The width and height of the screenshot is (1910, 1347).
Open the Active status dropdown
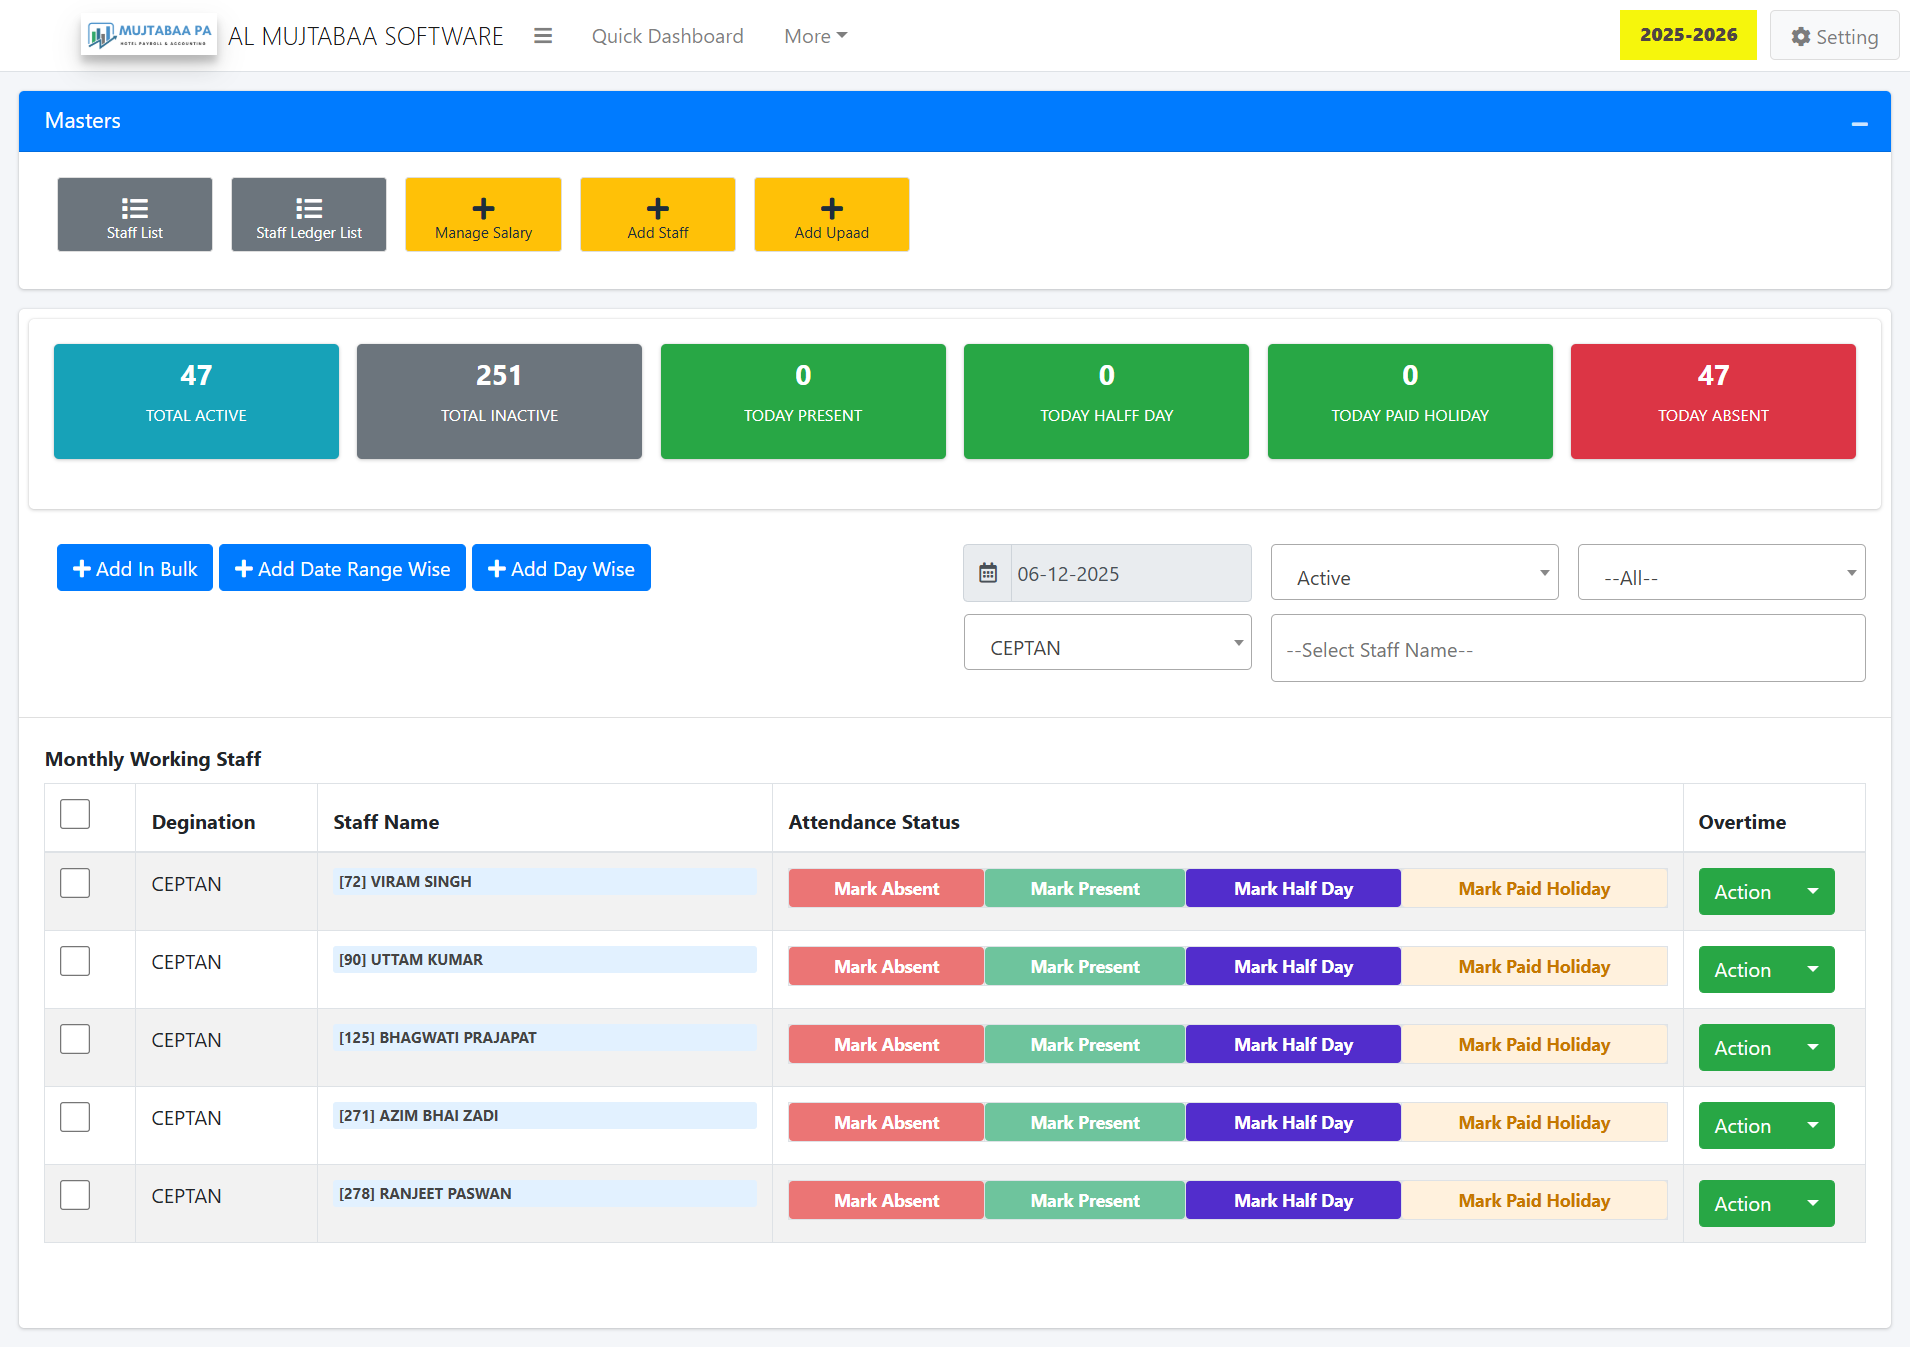pos(1414,573)
